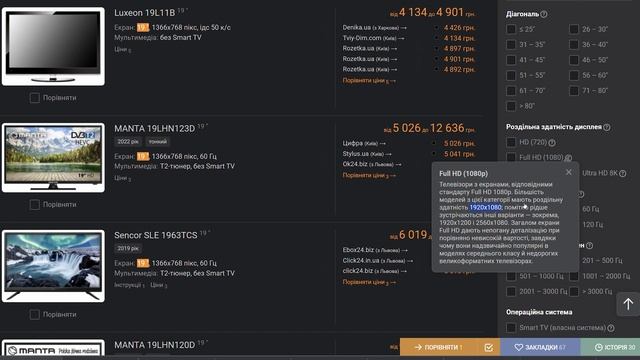Open Порівняти 1 comparison list
The width and height of the screenshot is (640, 360).
pos(439,347)
